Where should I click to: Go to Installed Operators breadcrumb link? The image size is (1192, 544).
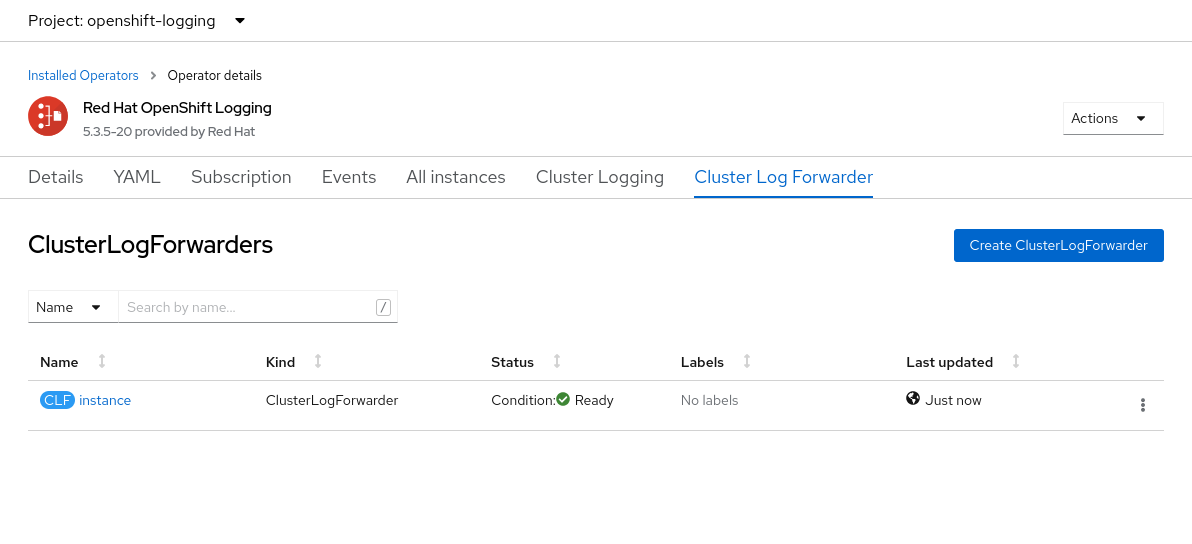pyautogui.click(x=83, y=75)
